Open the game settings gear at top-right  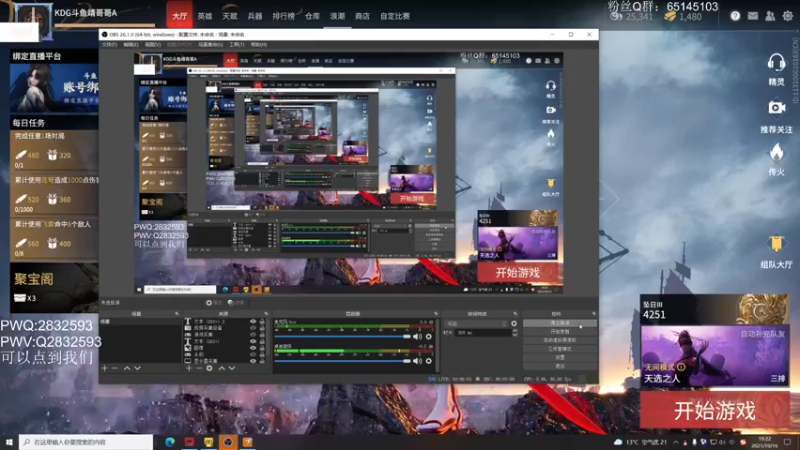(788, 16)
